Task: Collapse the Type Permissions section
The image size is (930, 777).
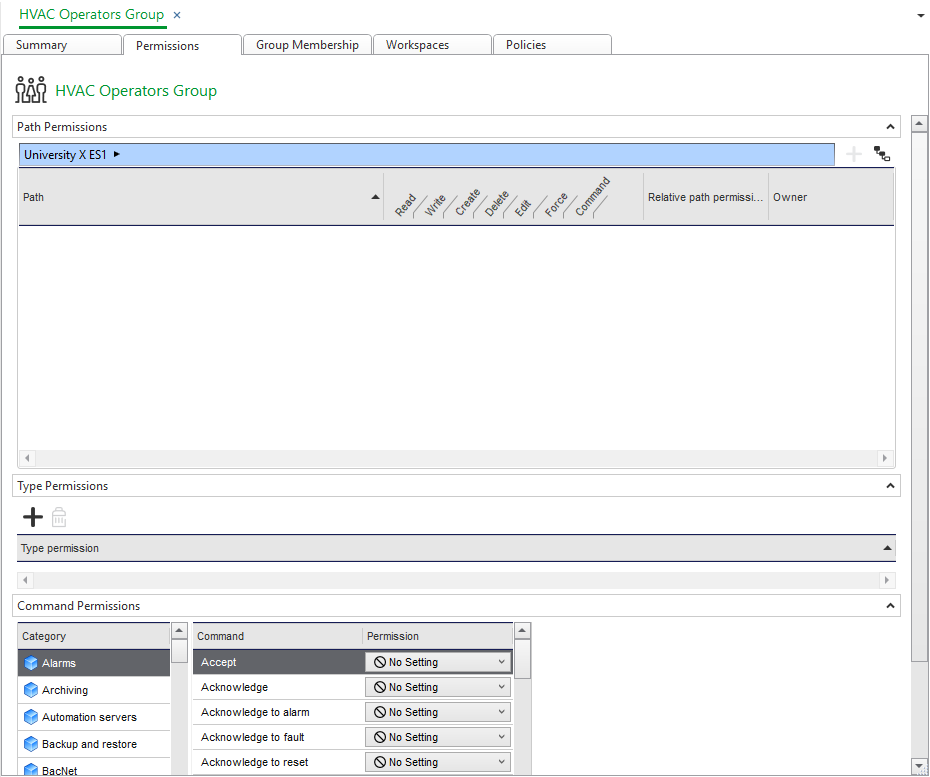Action: [x=890, y=486]
